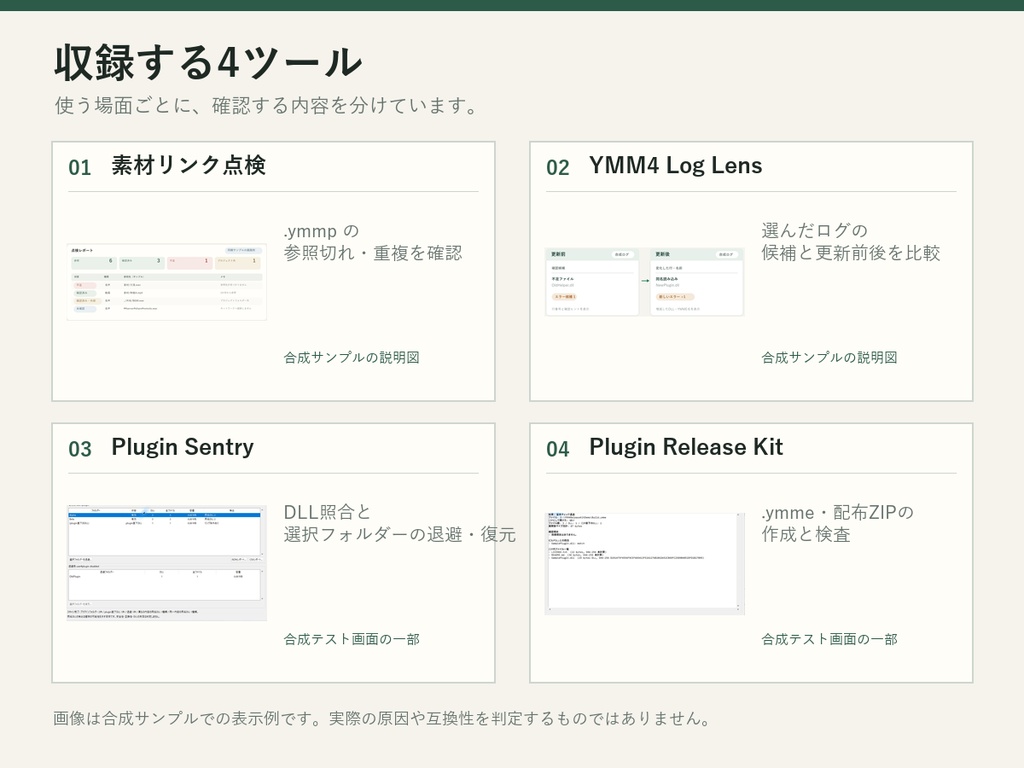Click the number 04 label
Viewport: 1024px width, 768px height.
pyautogui.click(x=558, y=449)
